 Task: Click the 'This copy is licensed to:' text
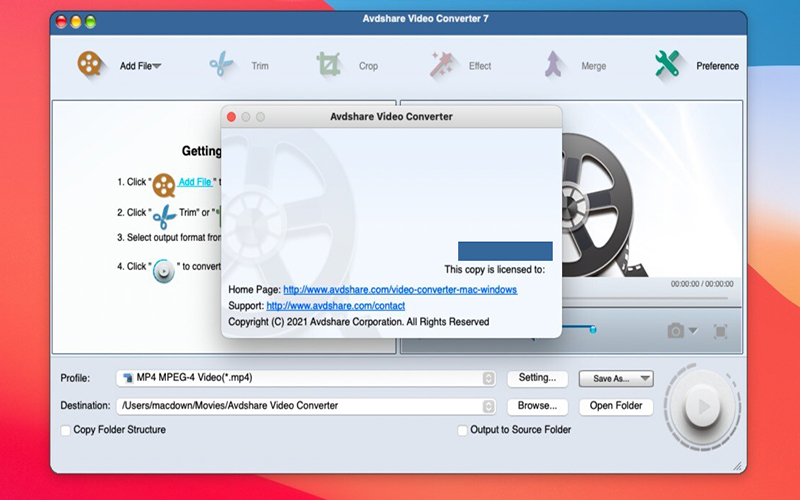(494, 269)
